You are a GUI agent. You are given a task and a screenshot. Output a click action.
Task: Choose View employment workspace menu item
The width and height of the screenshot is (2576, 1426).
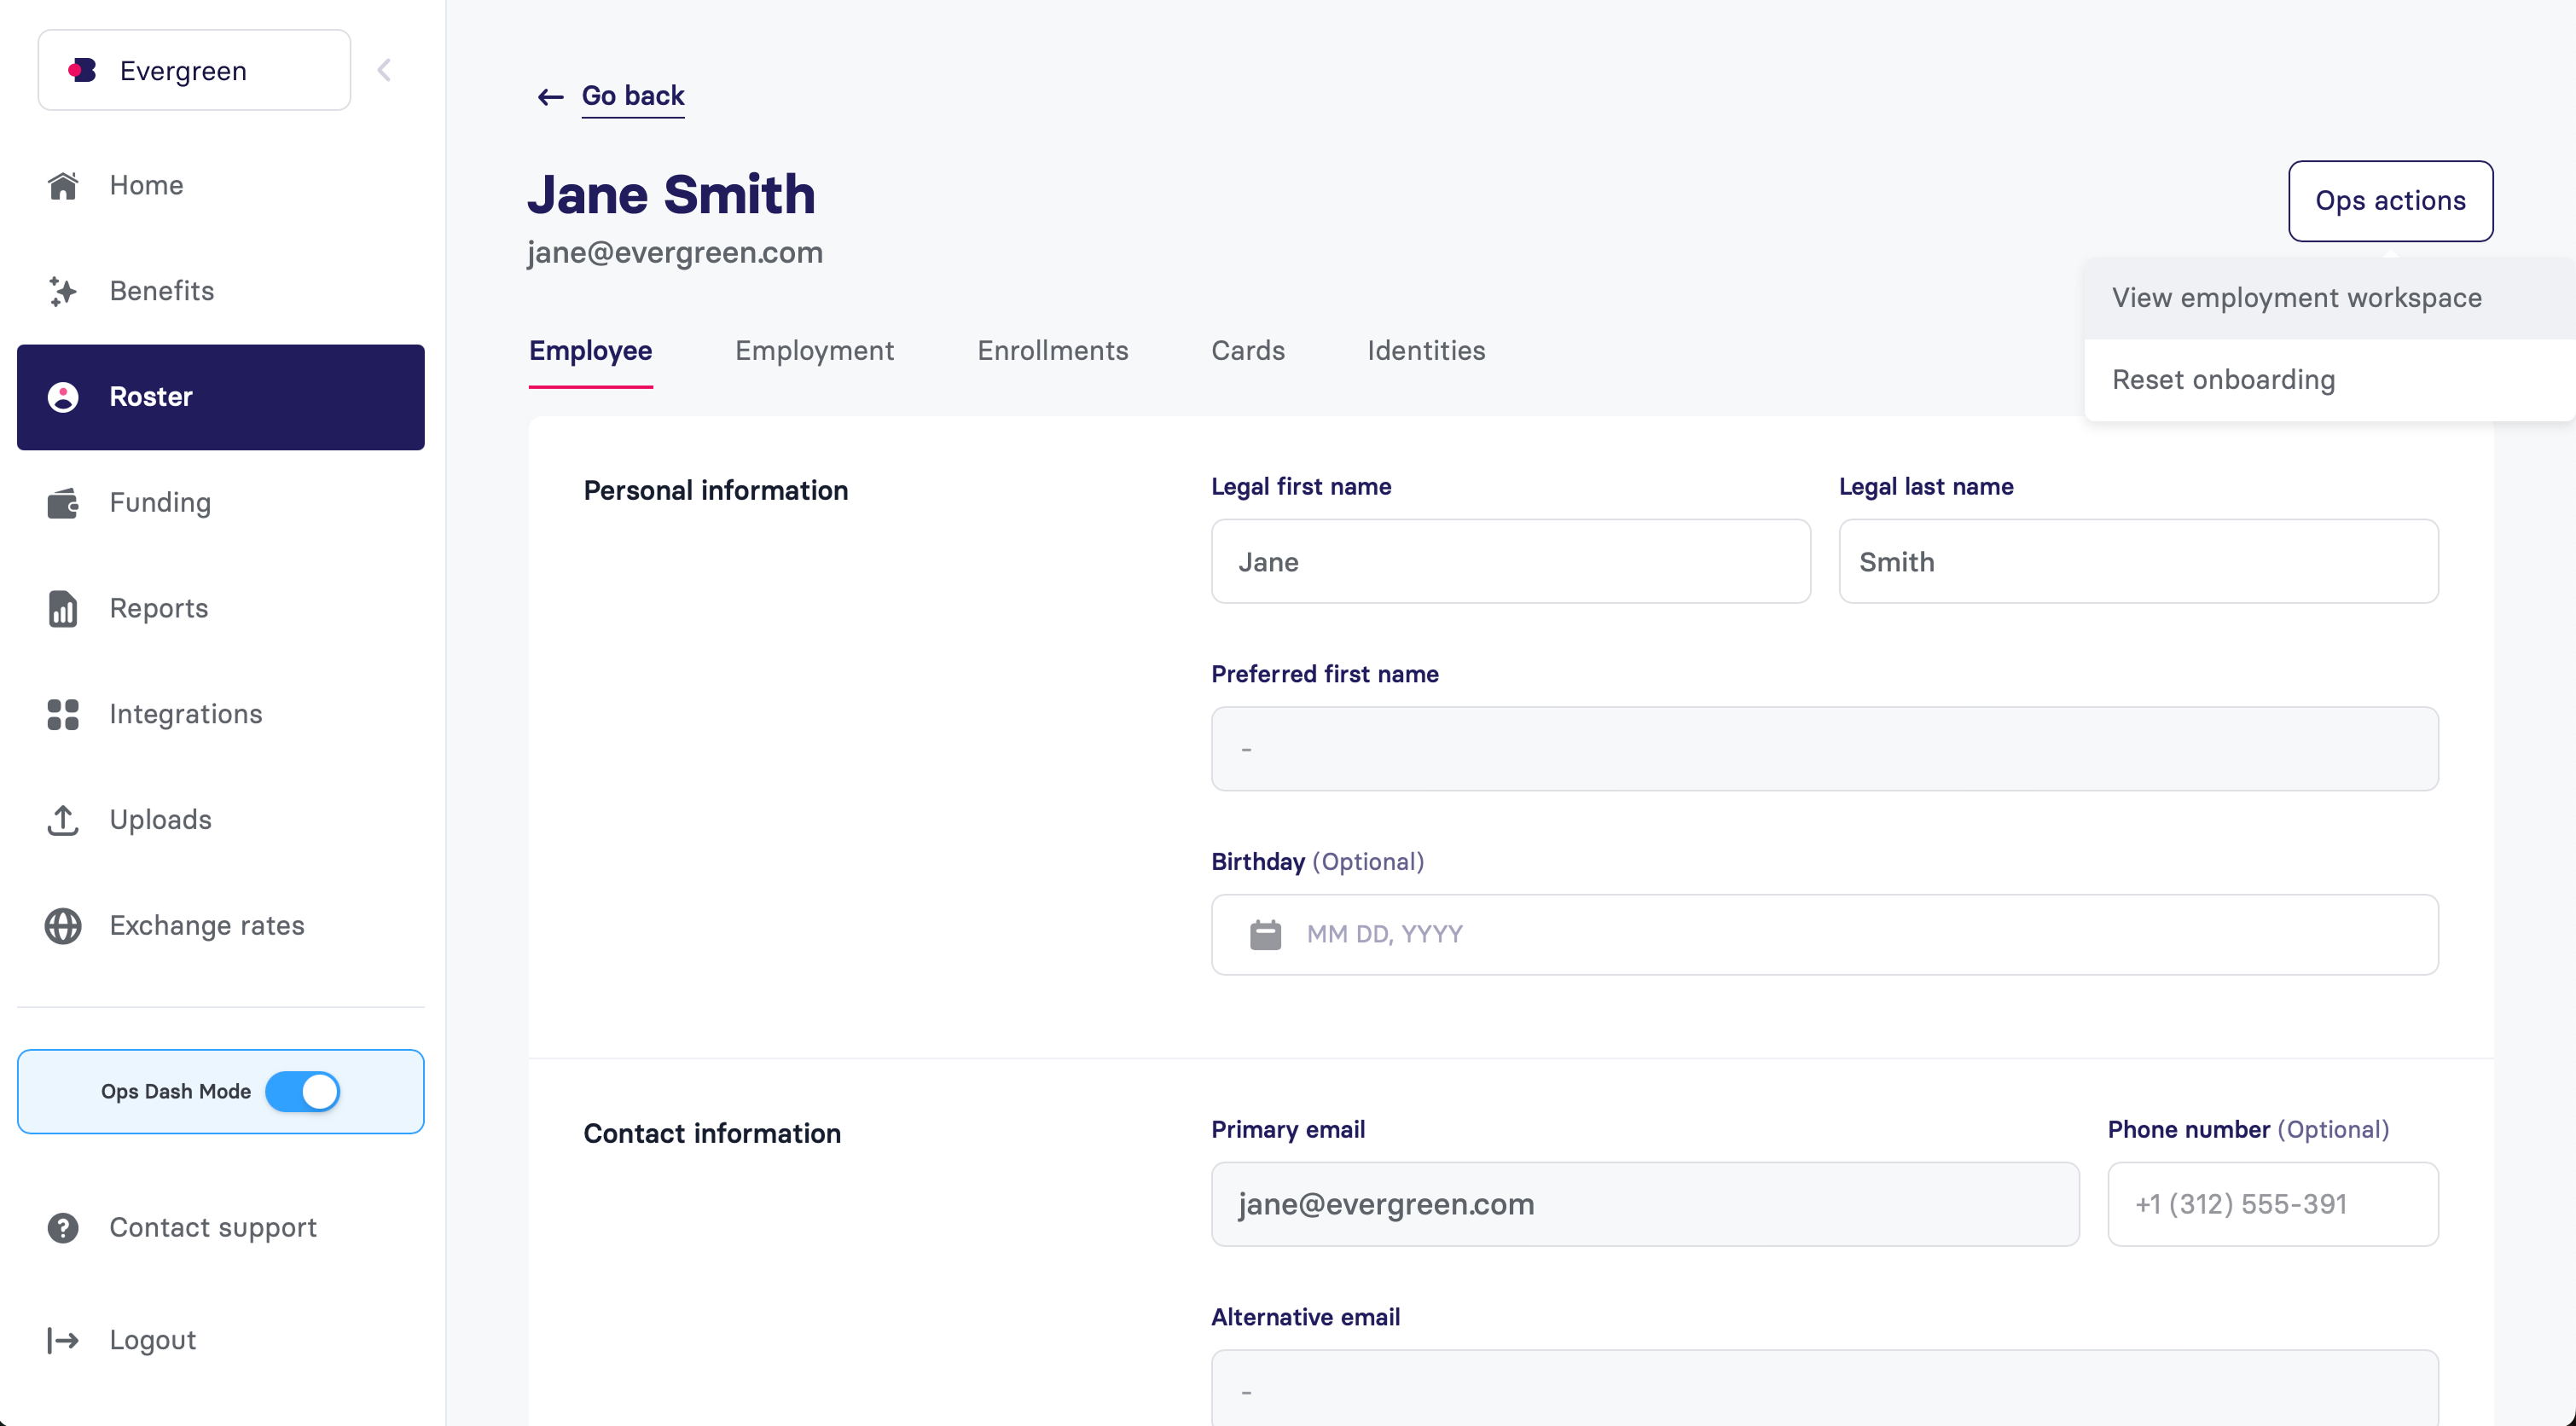[2296, 298]
